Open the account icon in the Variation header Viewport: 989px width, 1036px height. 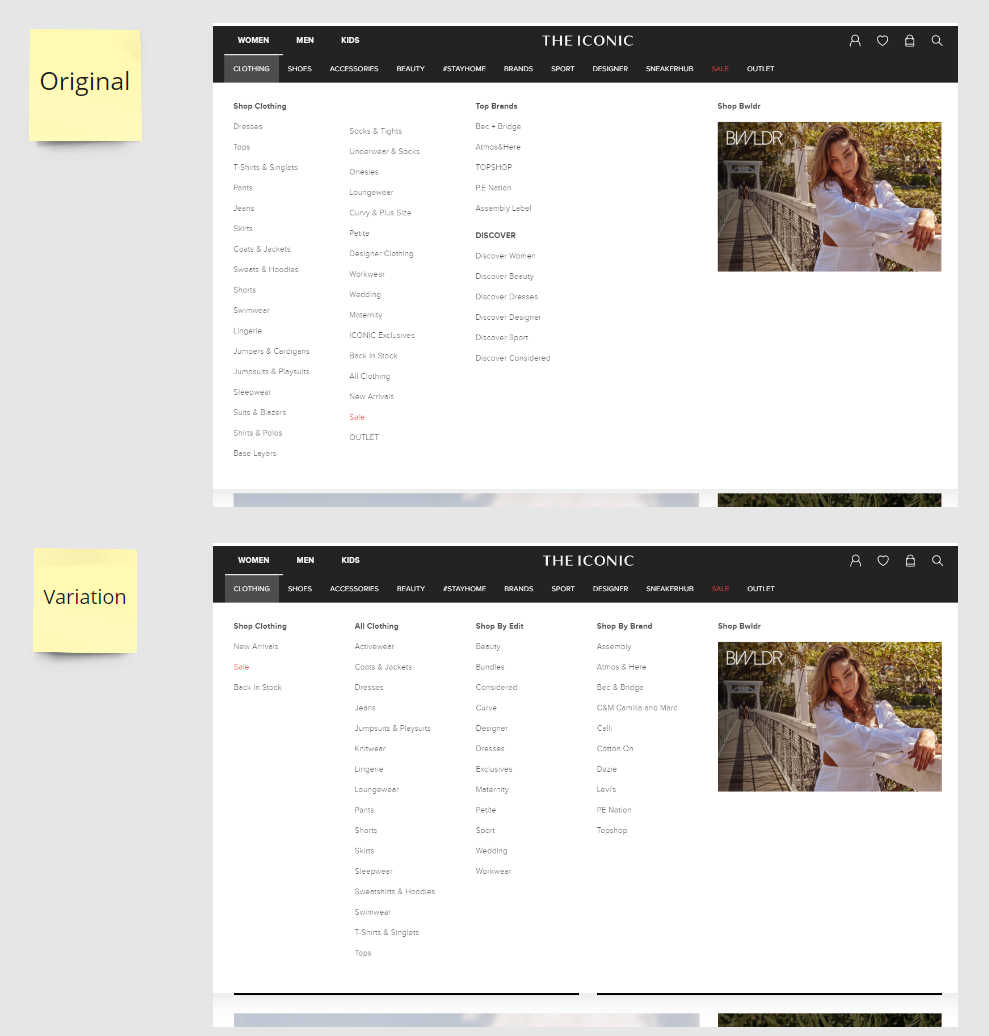(855, 560)
